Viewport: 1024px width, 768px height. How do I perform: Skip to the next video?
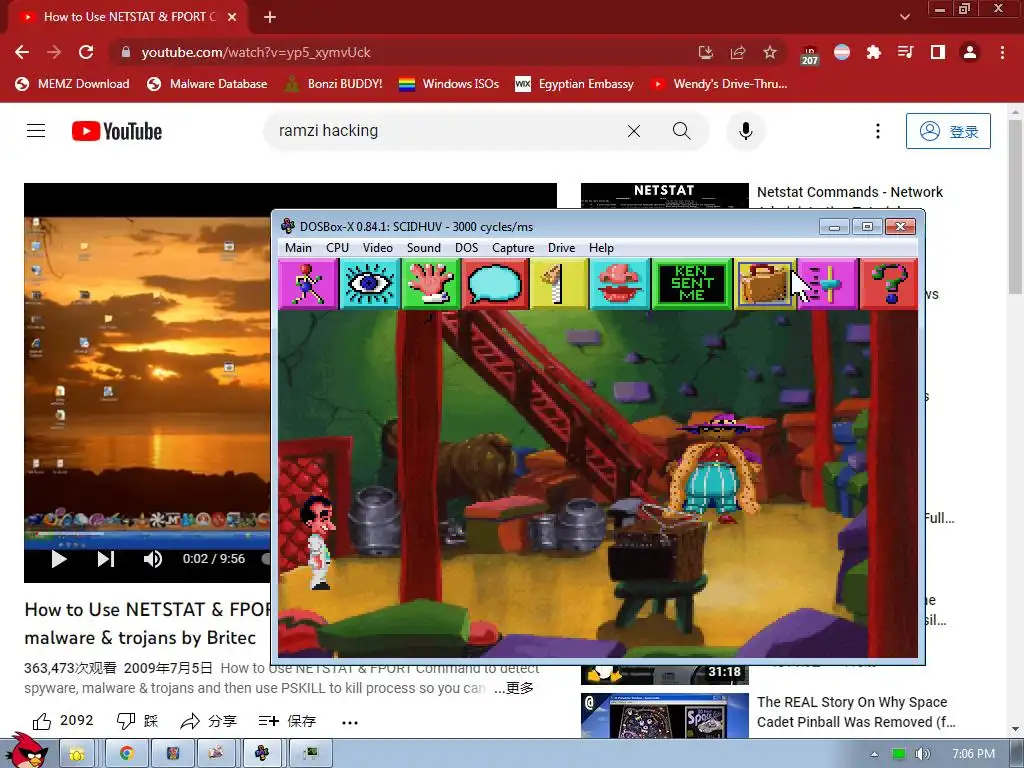tap(106, 559)
